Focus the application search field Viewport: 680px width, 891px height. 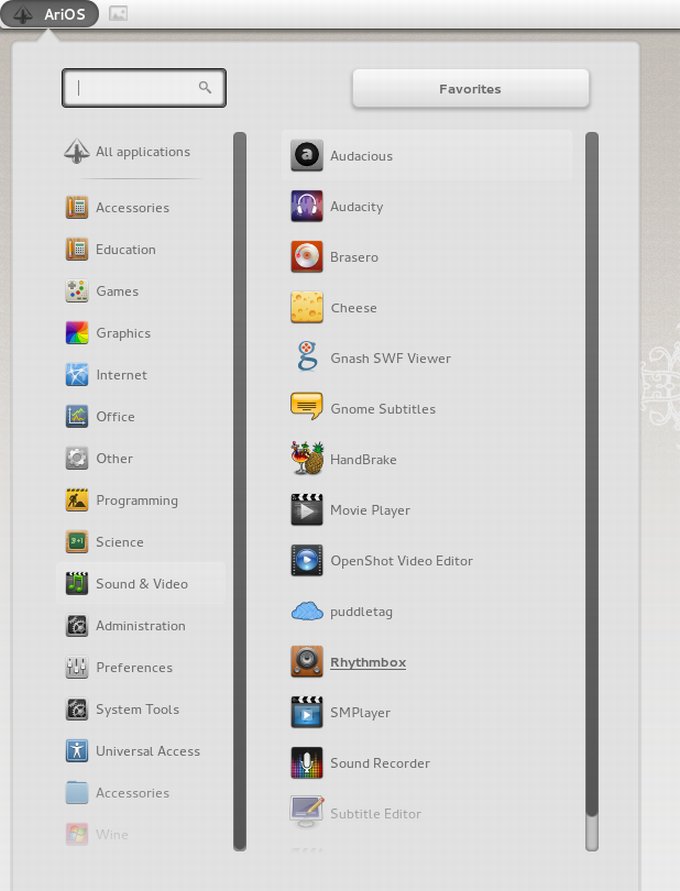144,88
